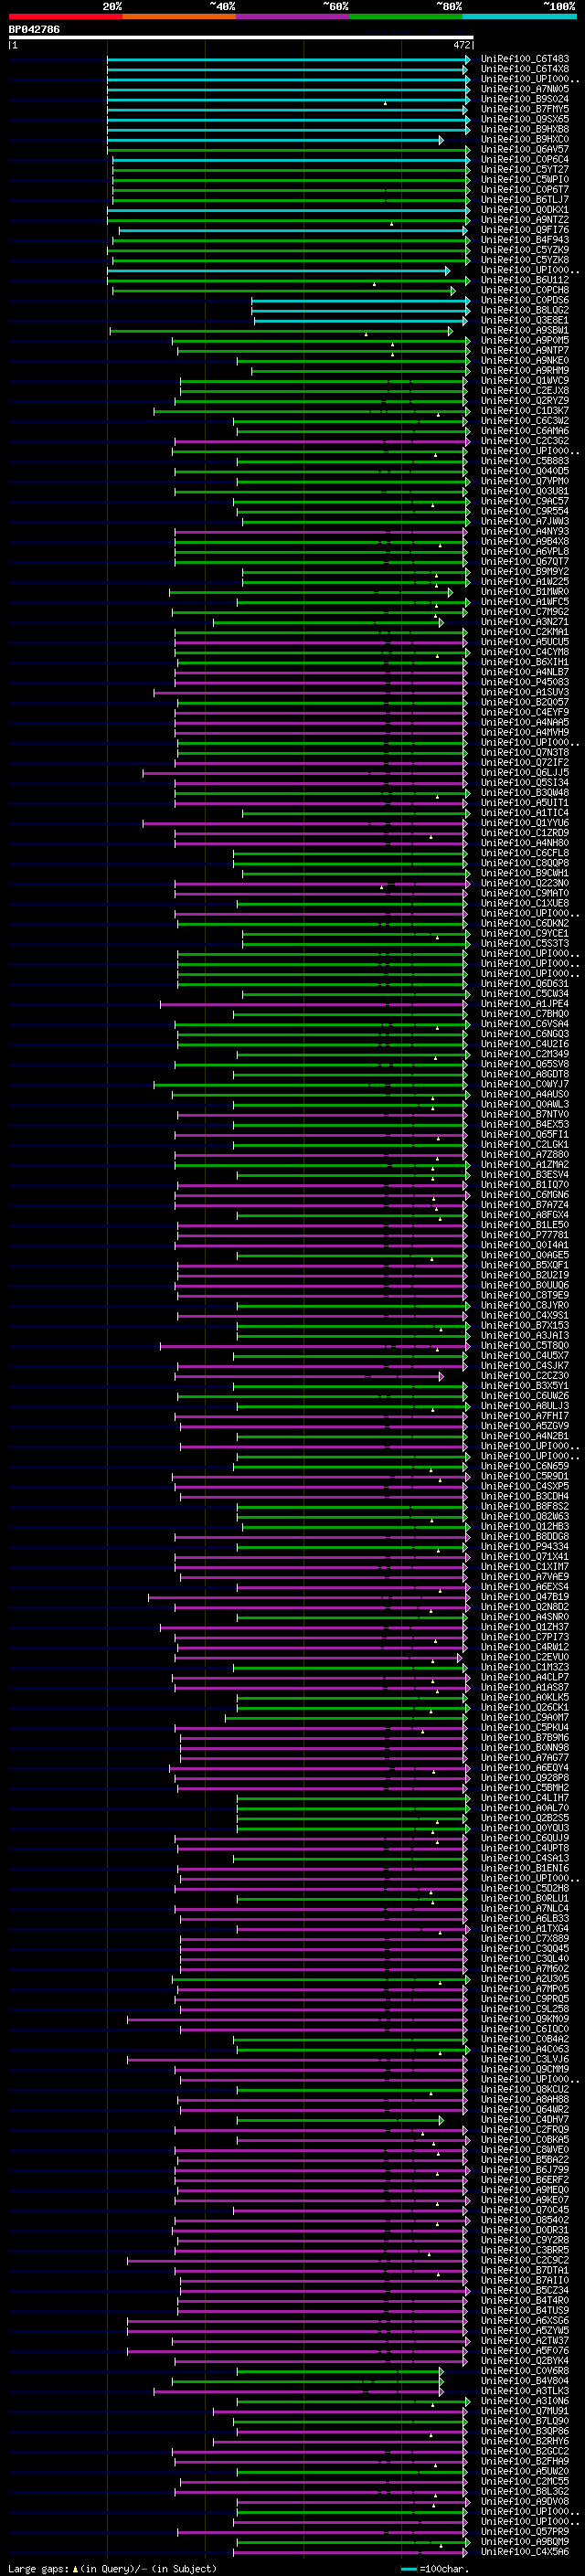
Task: Select hit label UniRef100_C0V6R8
Action: click(525, 2370)
